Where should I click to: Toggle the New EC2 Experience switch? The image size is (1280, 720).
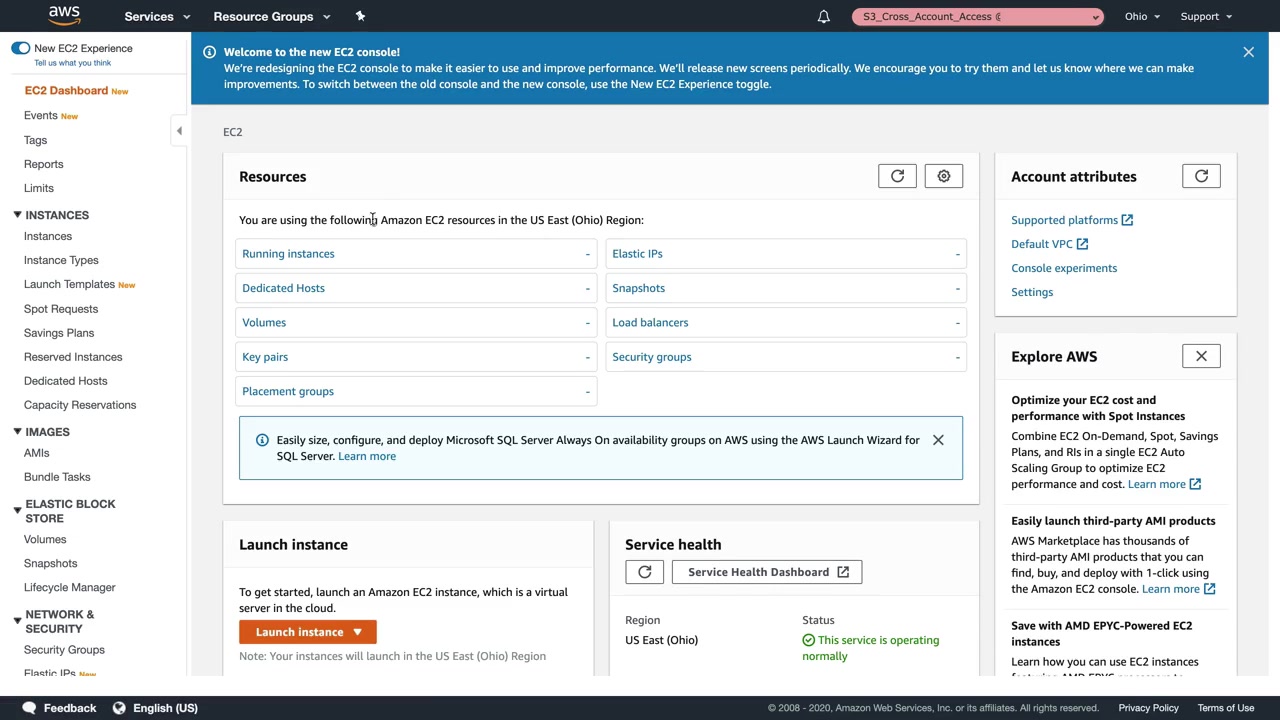[x=21, y=48]
